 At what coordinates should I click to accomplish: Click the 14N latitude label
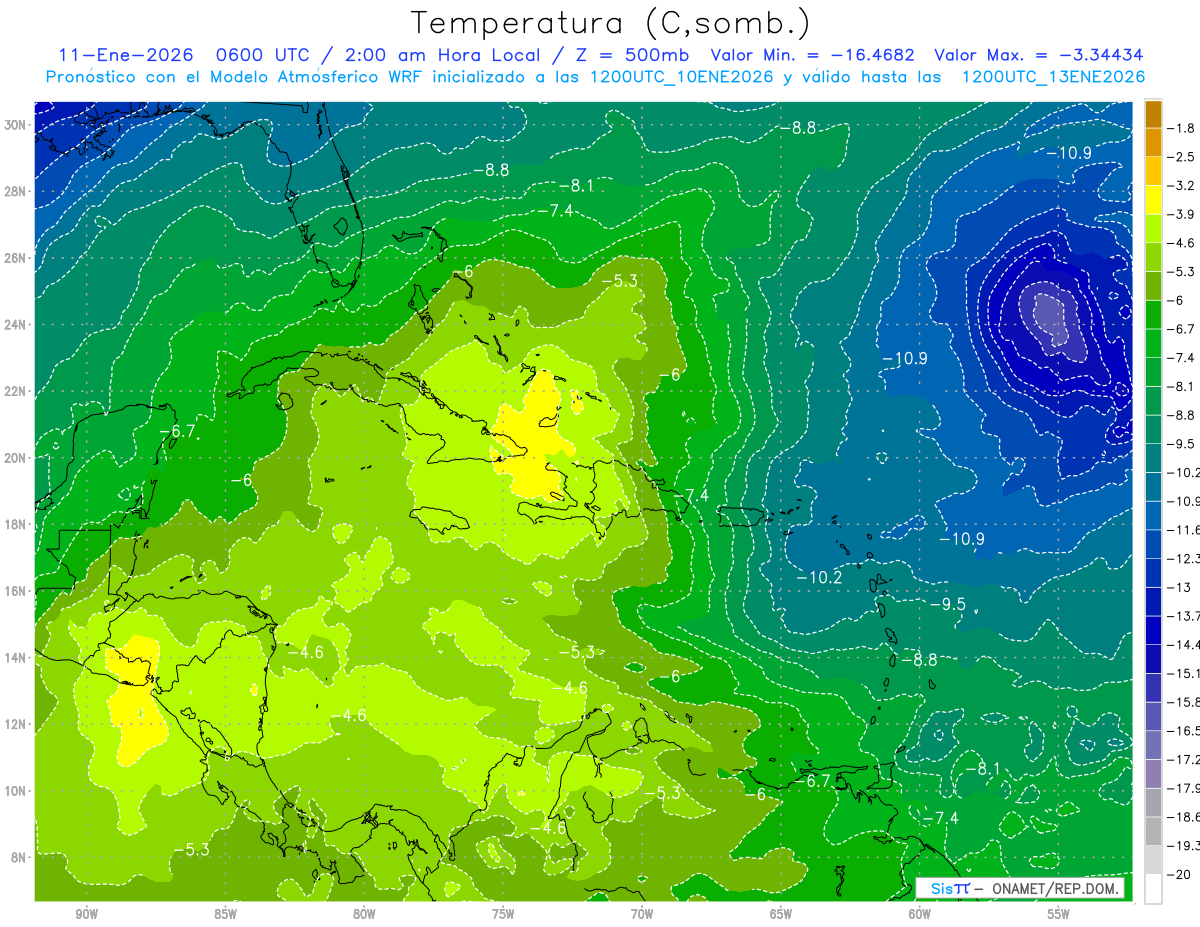point(16,657)
